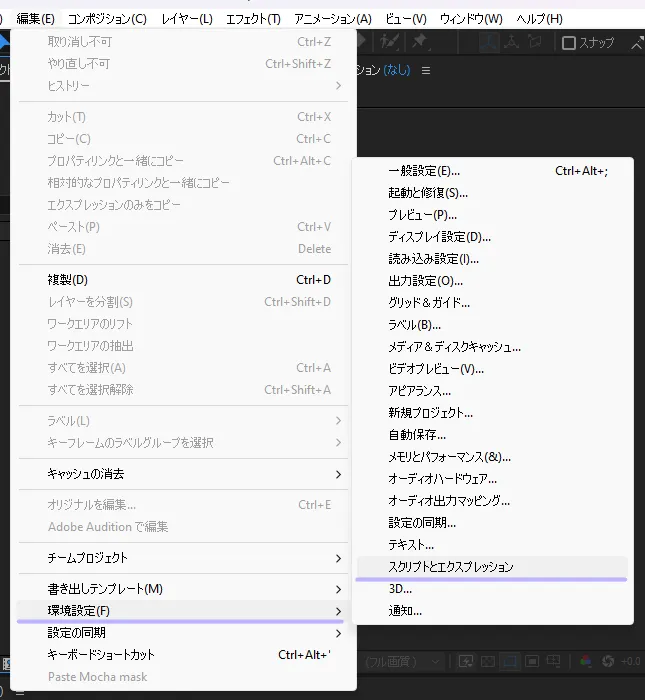Viewport: 645px width, 700px height.
Task: Open アピアランス... preferences
Action: (x=492, y=391)
